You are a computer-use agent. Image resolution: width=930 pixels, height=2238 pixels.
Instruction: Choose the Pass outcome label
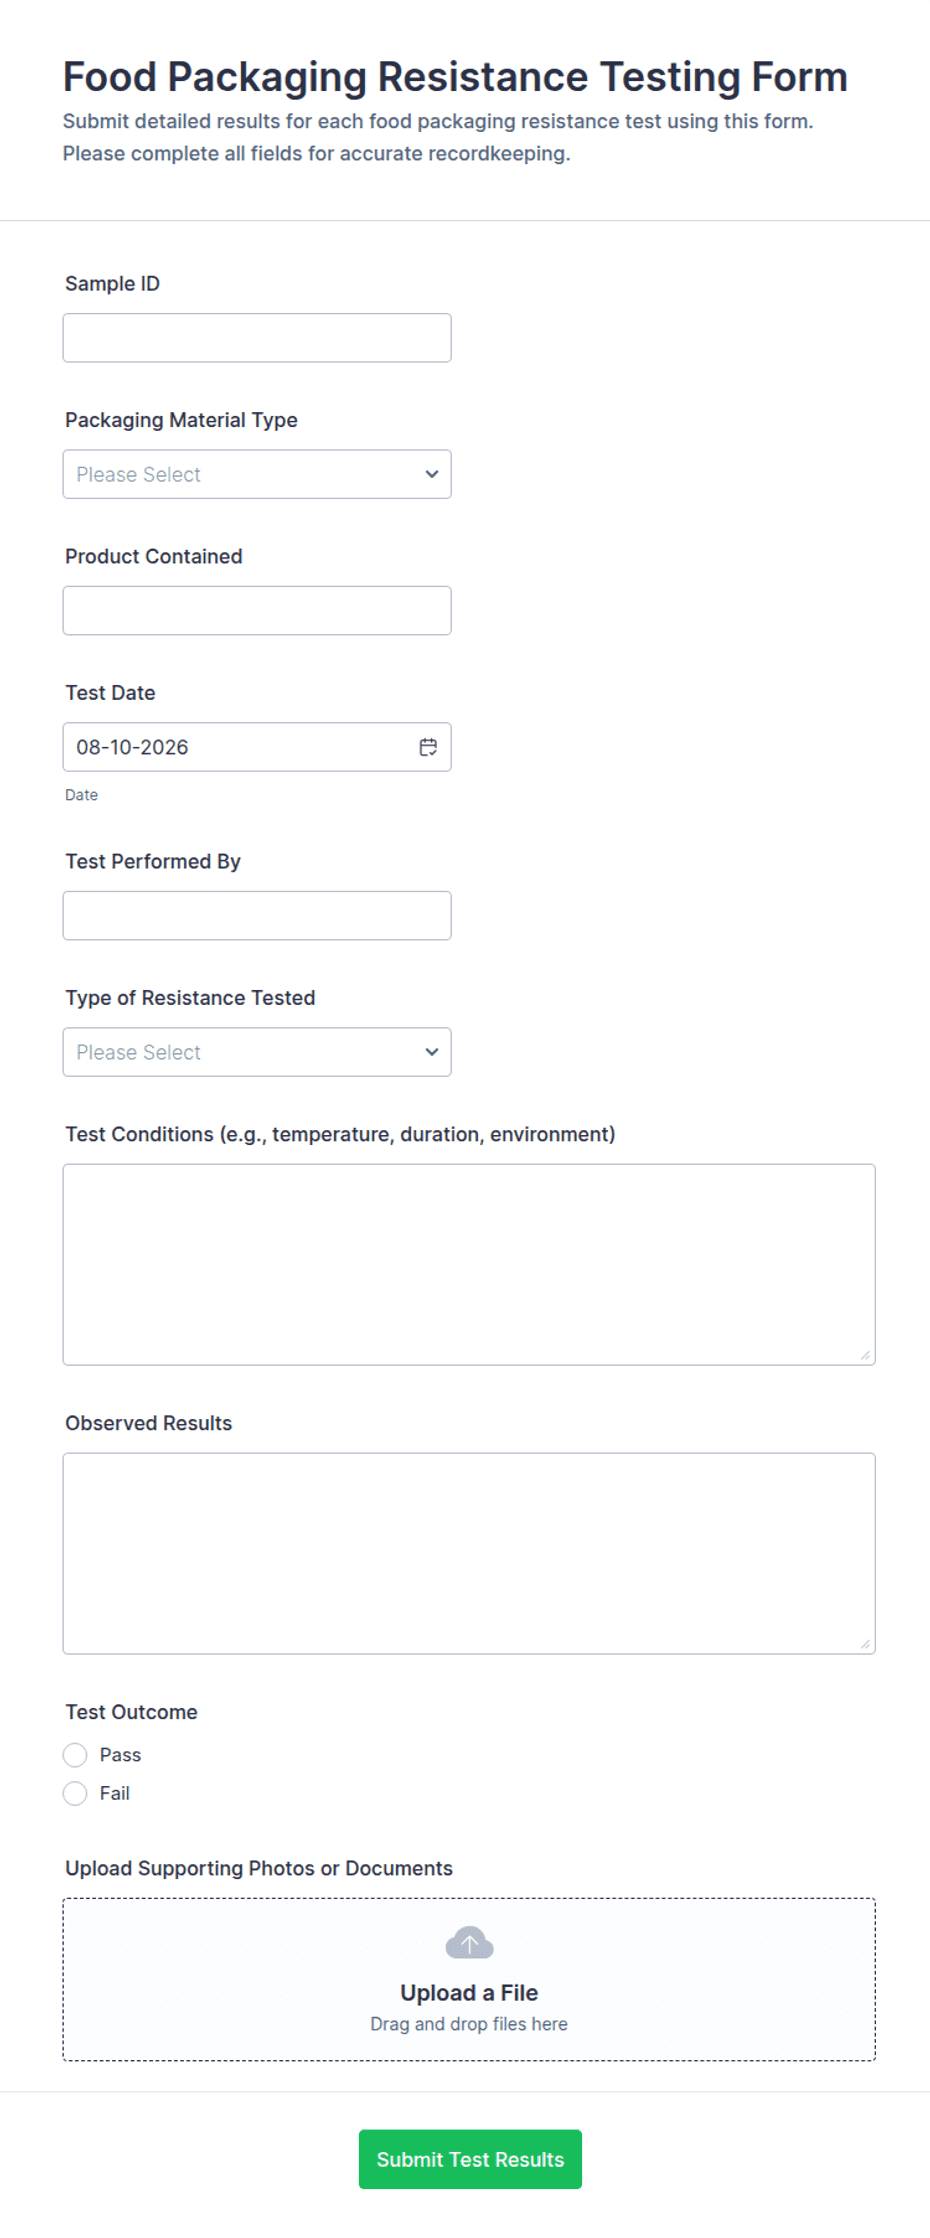point(120,1755)
